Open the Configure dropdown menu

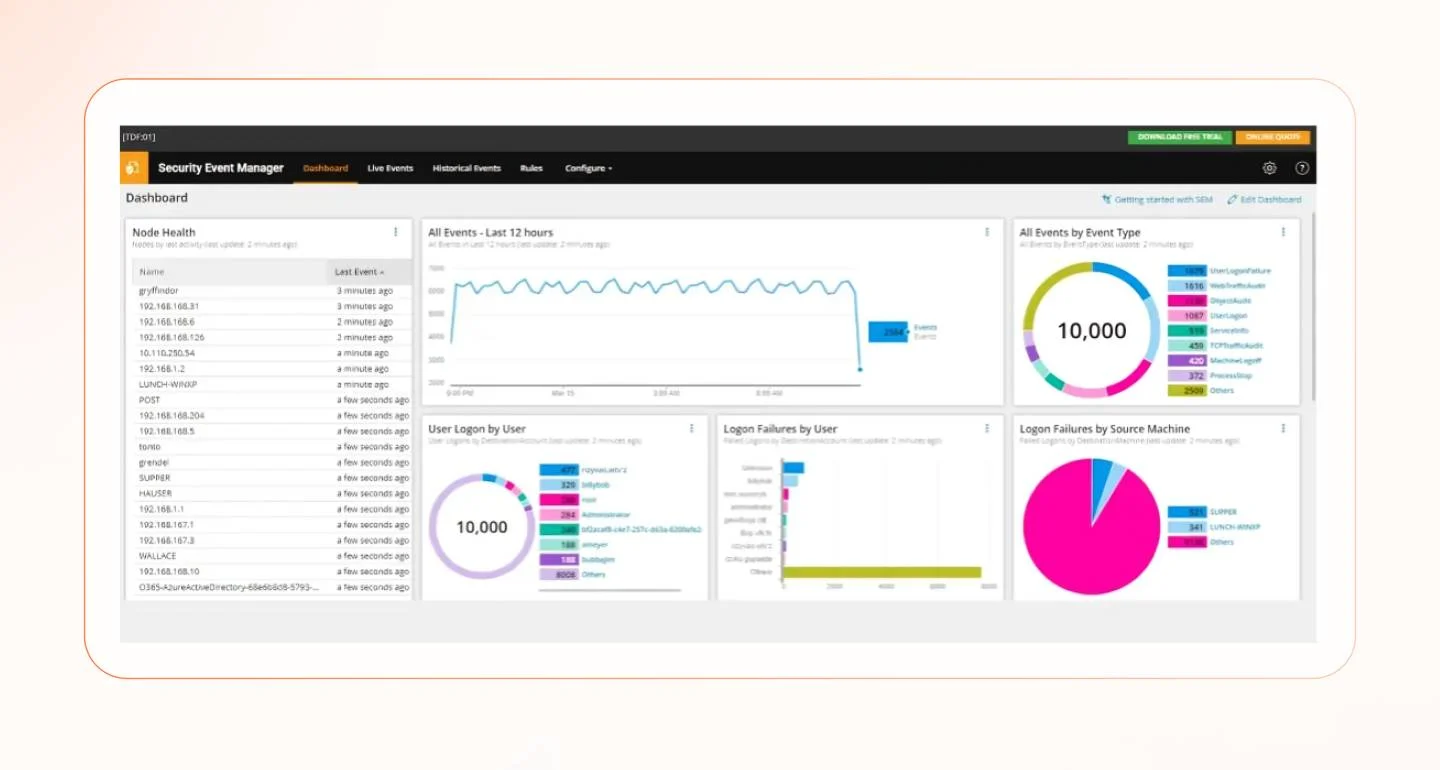coord(588,168)
